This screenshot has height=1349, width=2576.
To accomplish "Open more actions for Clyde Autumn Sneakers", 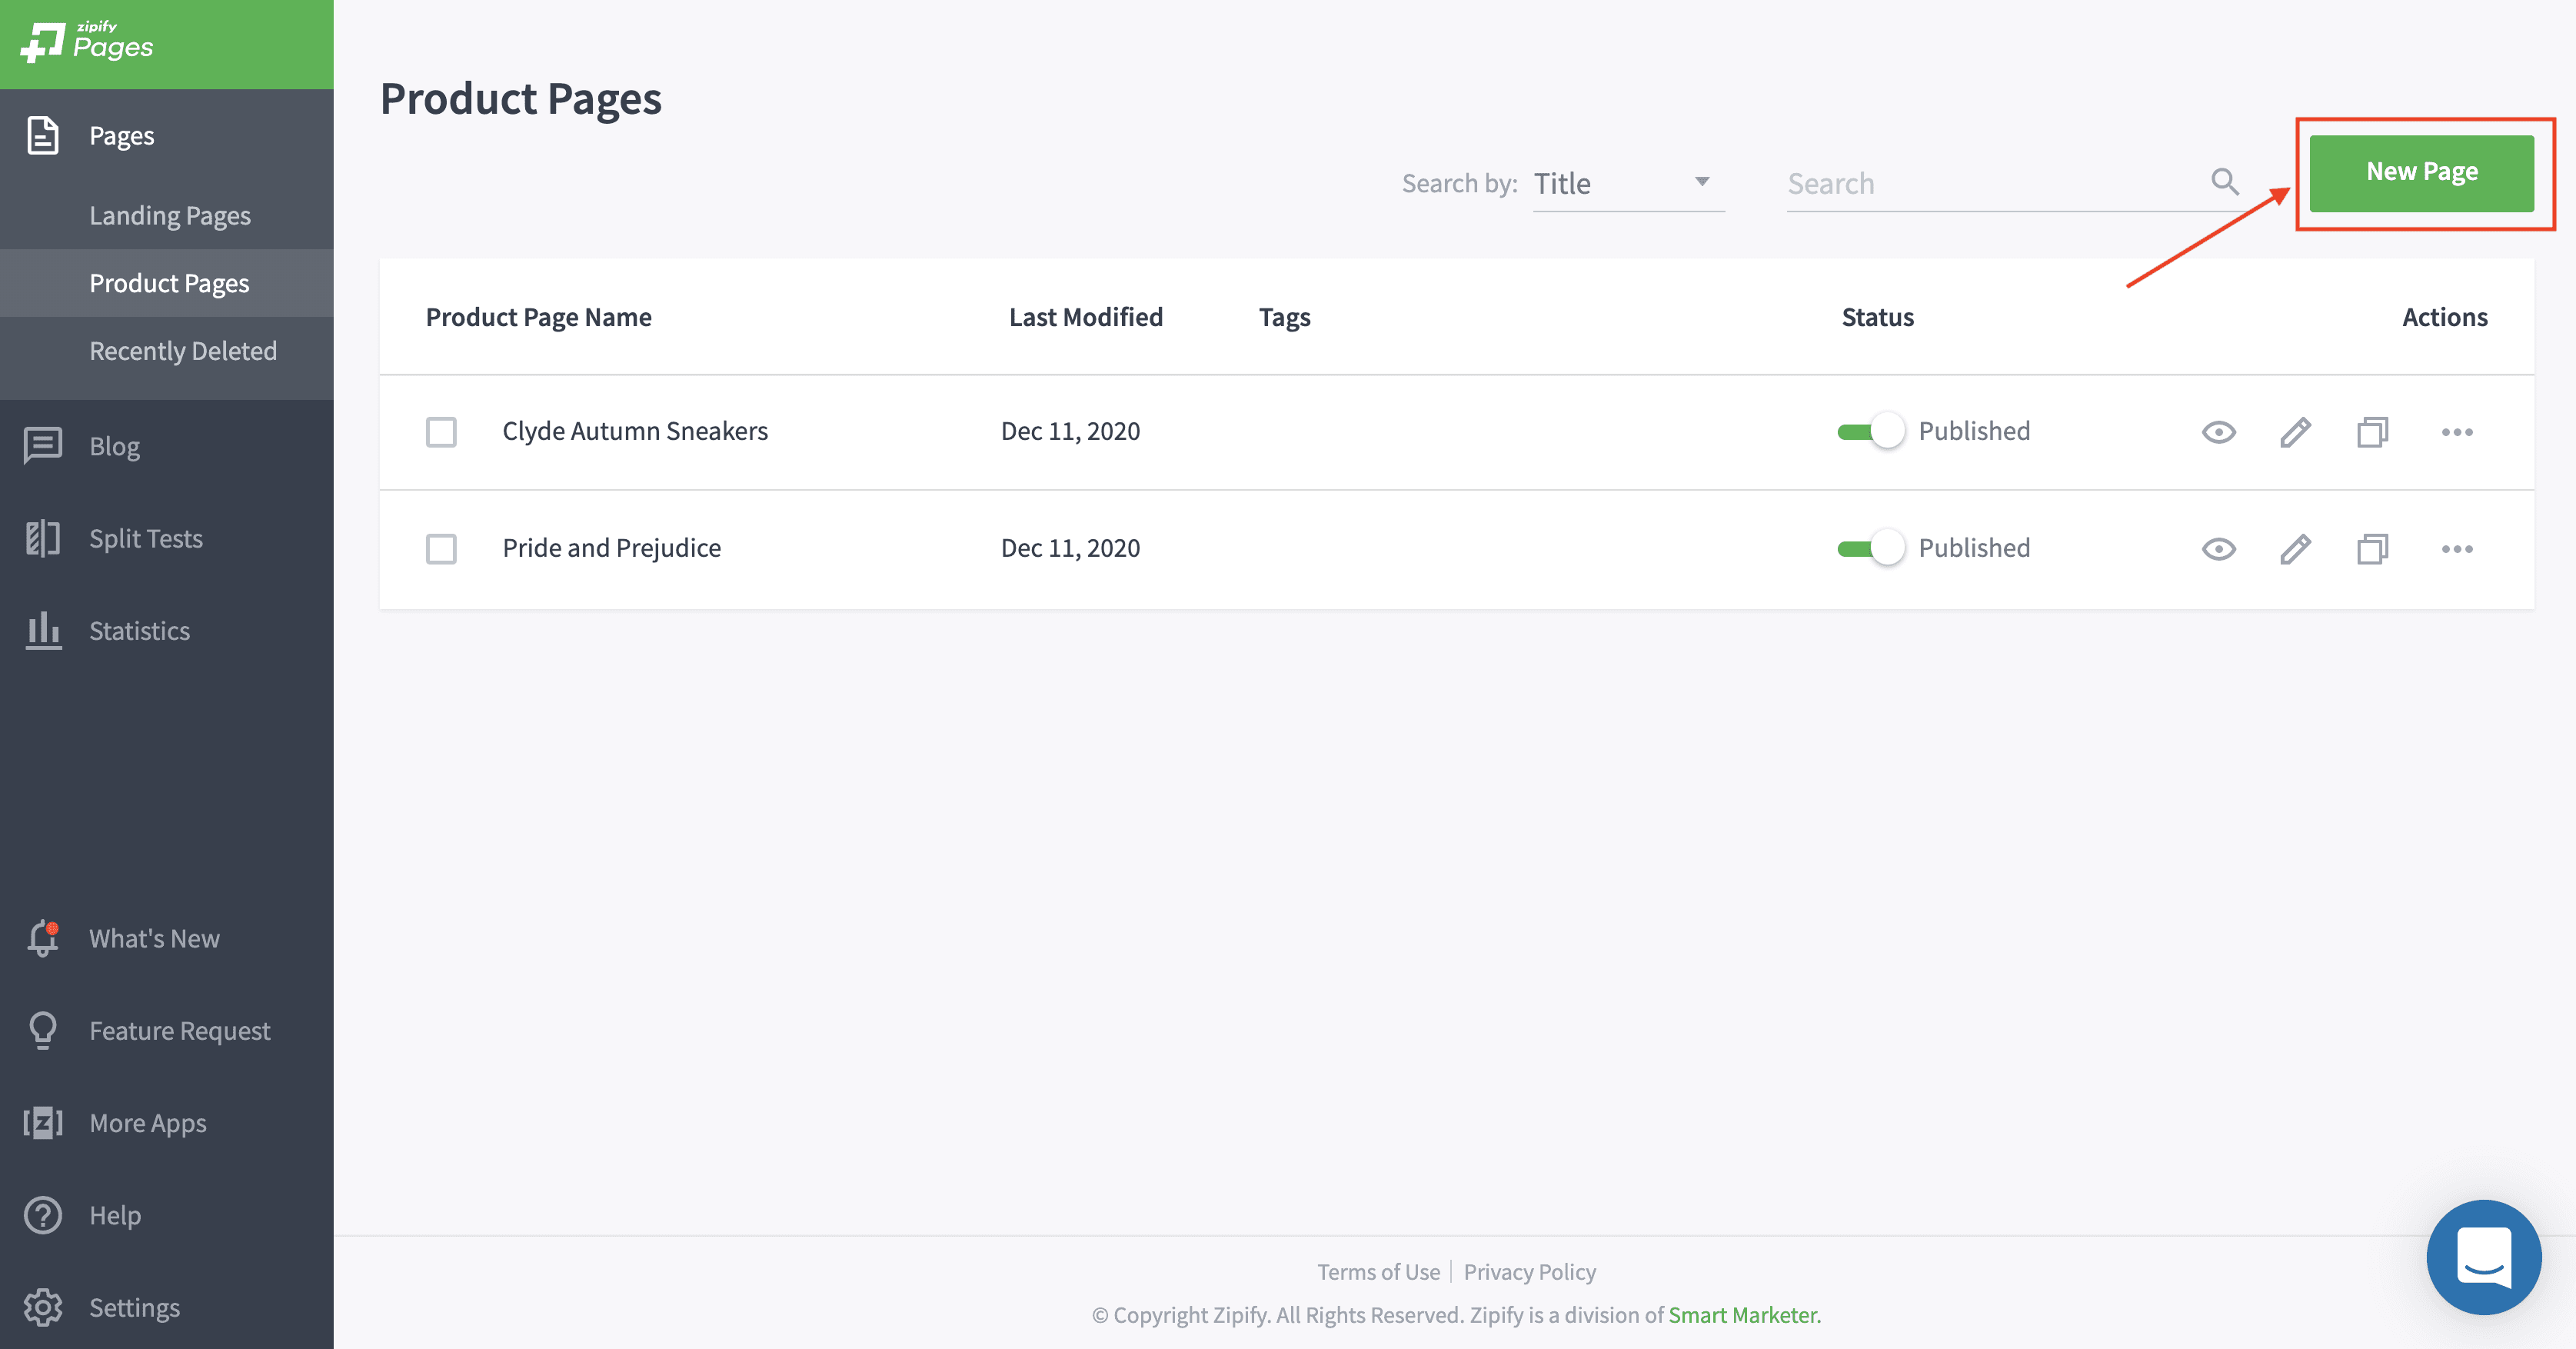I will click(2456, 432).
